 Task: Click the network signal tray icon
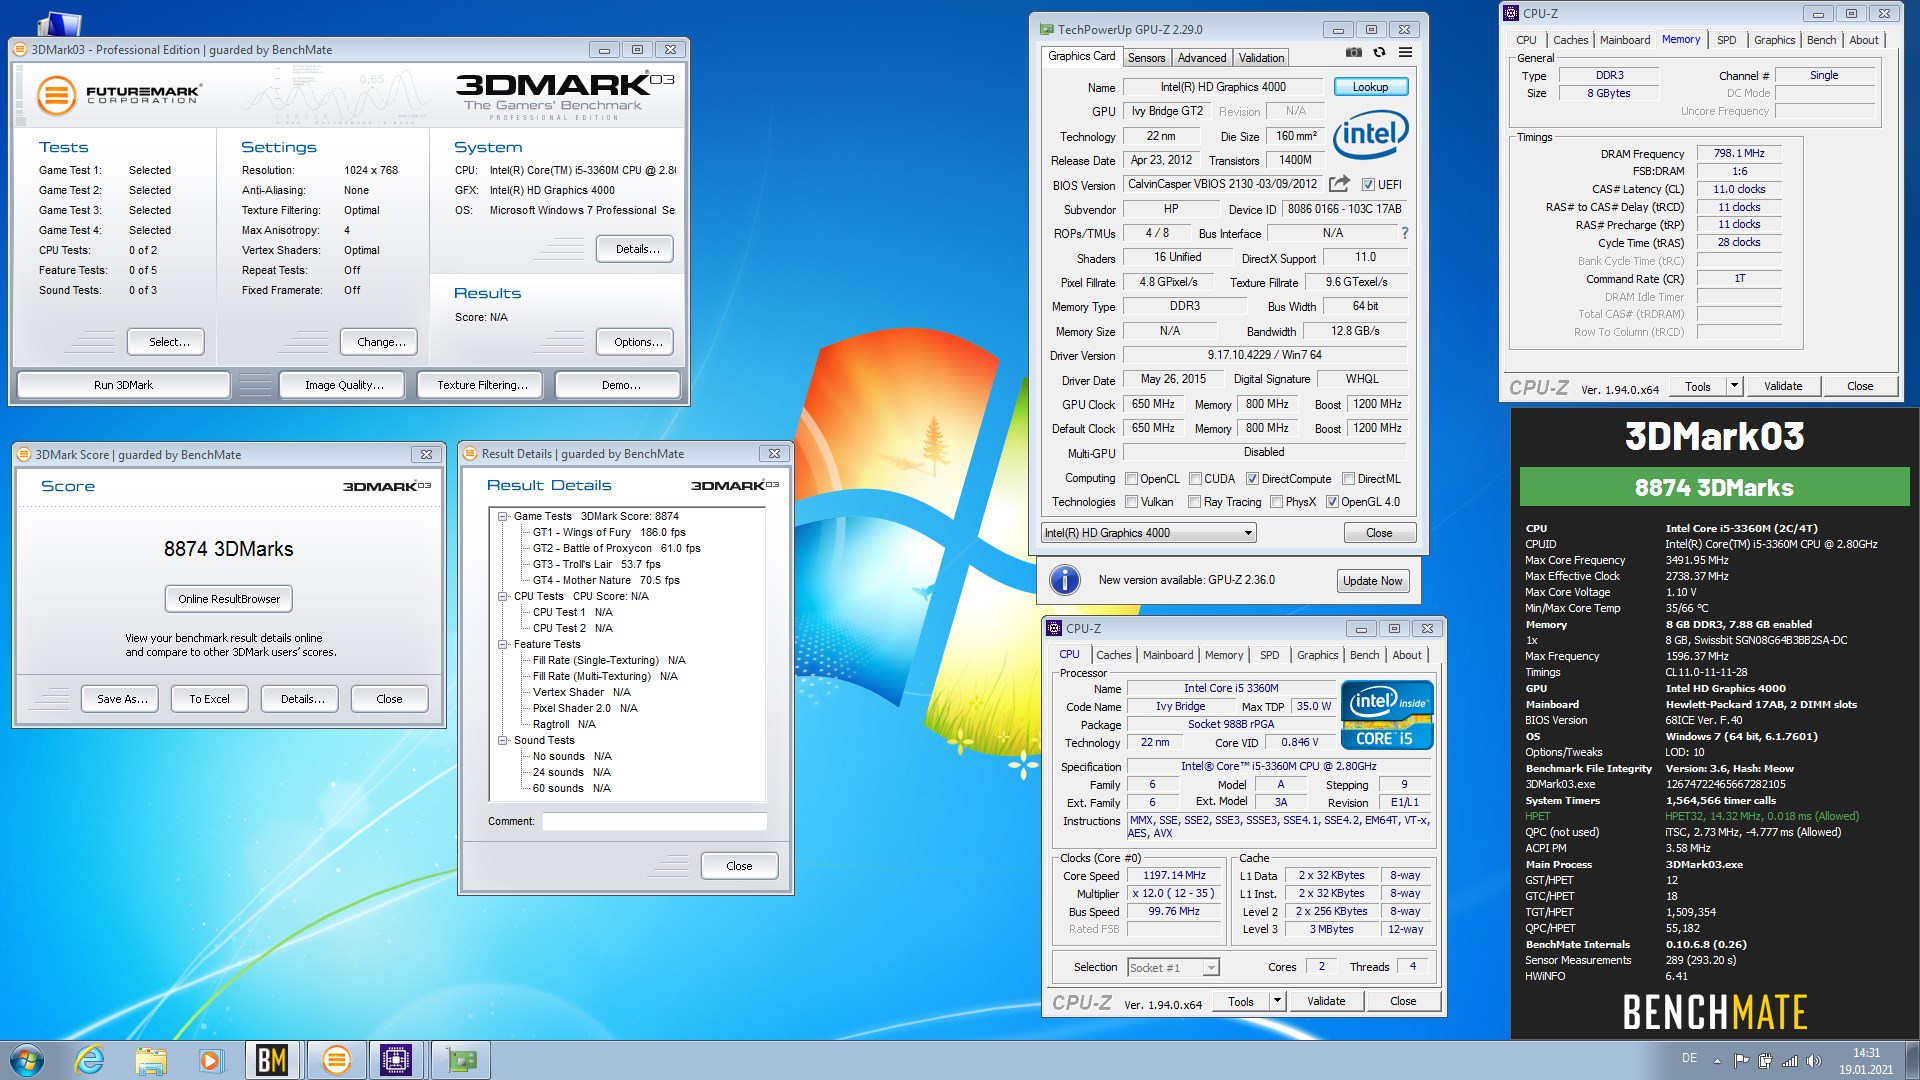click(x=1790, y=1061)
